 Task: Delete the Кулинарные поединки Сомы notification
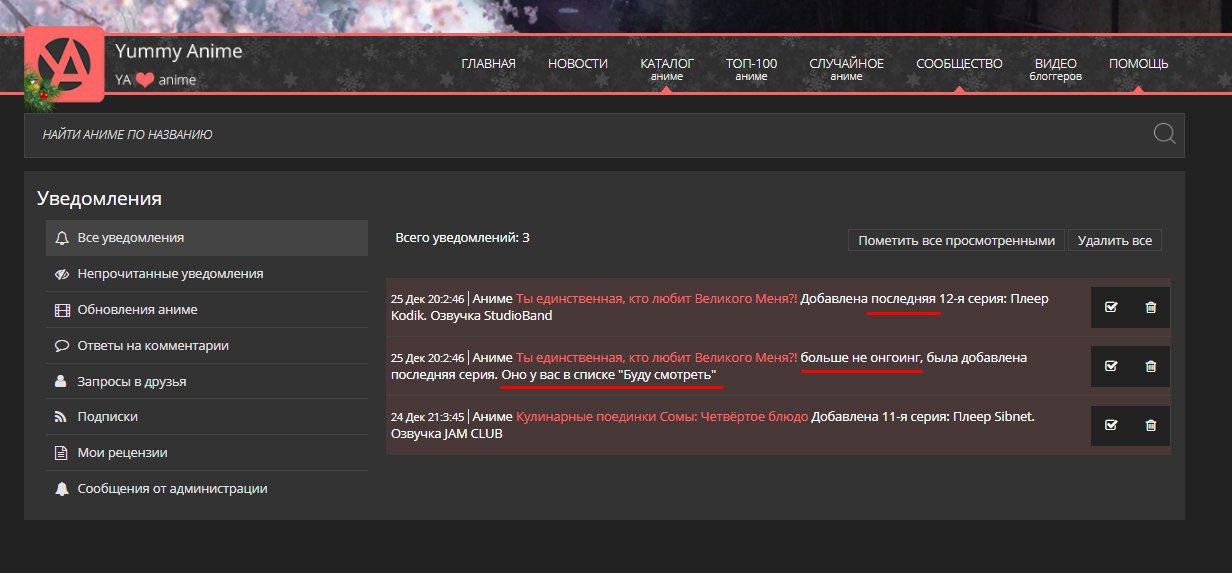[1150, 425]
